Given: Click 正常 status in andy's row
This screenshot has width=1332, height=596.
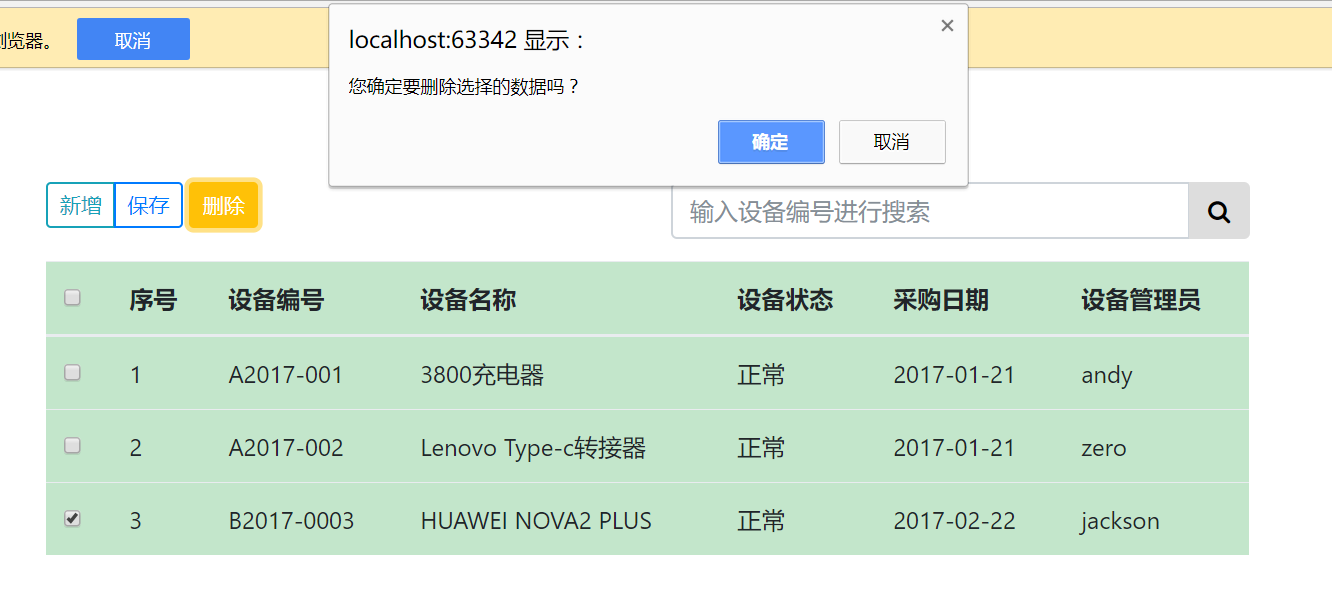Looking at the screenshot, I should pos(761,375).
